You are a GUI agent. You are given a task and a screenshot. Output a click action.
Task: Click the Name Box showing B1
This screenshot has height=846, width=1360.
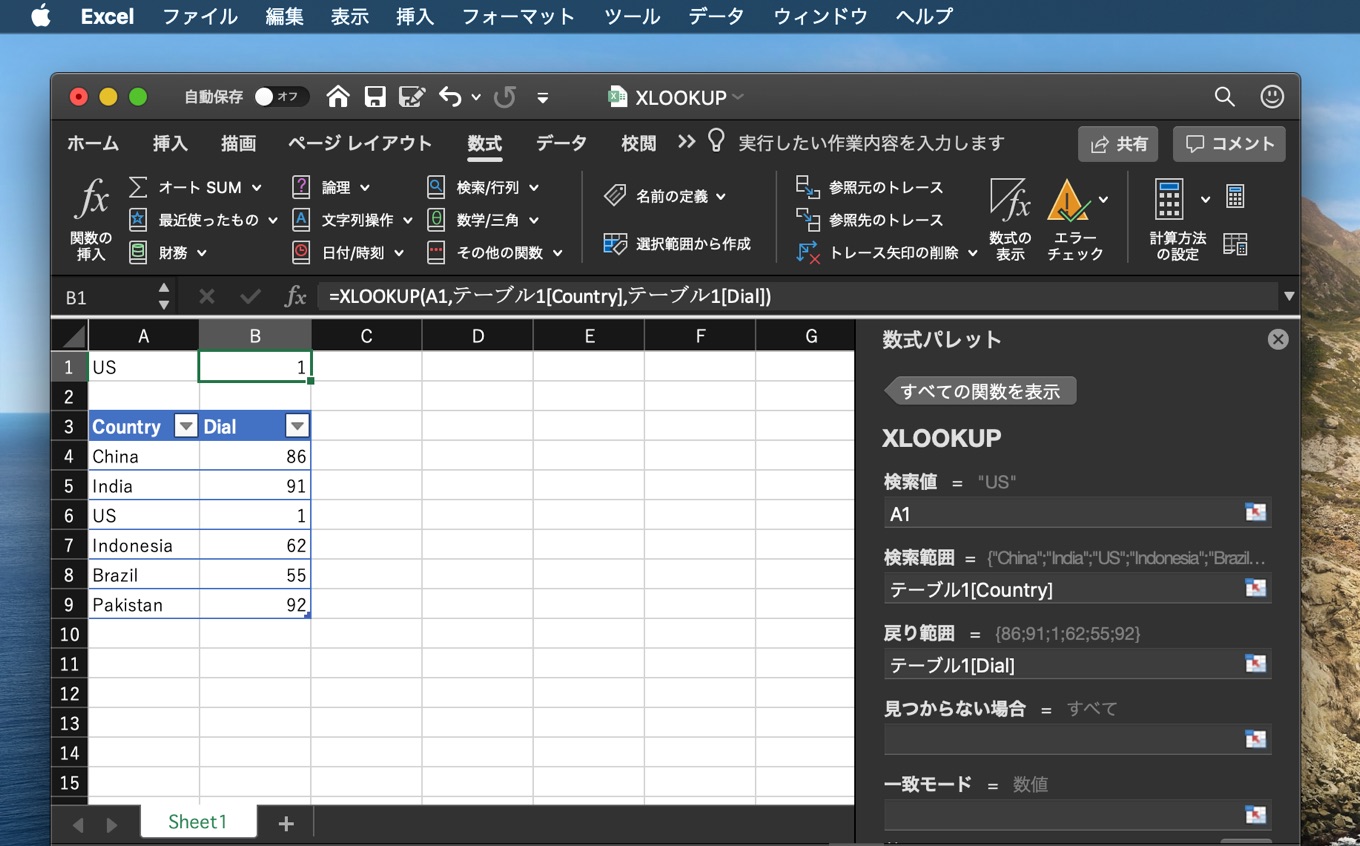pyautogui.click(x=105, y=297)
